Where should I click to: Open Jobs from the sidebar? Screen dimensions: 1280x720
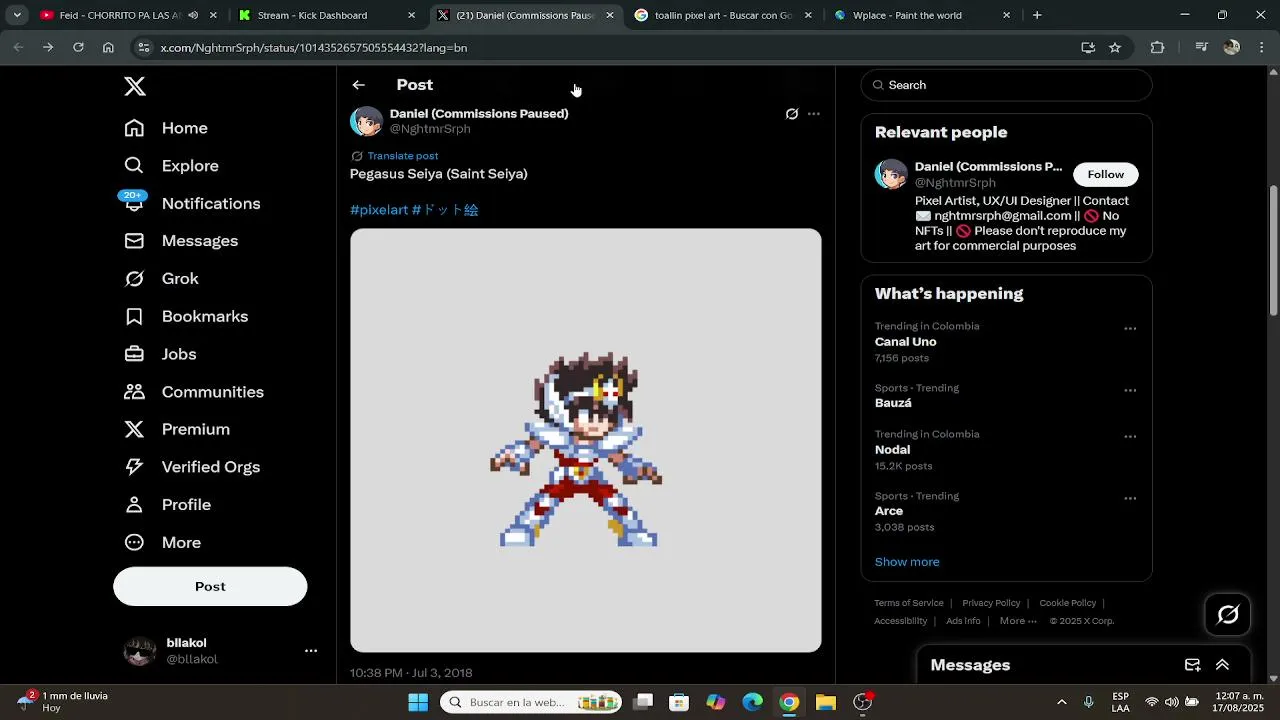[160, 354]
